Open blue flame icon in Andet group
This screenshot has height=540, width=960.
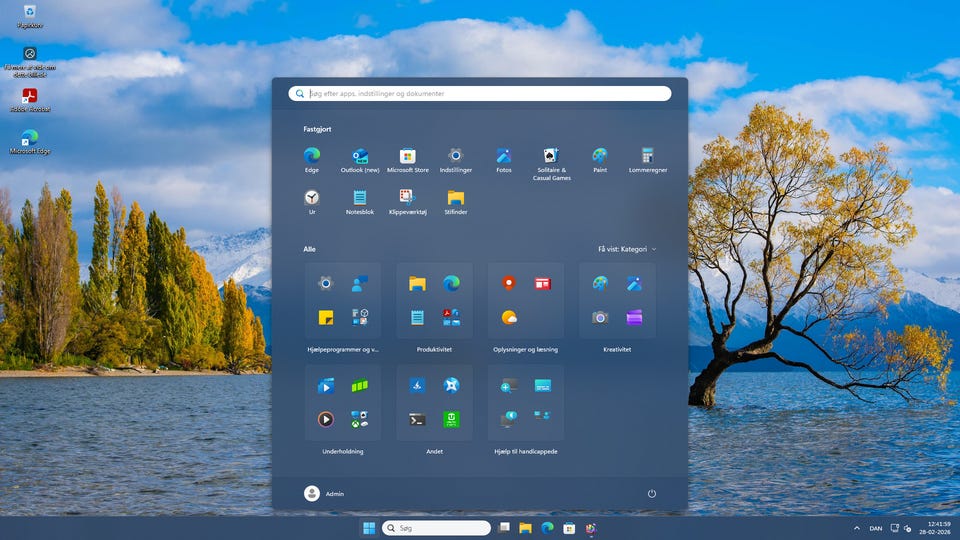tap(418, 385)
